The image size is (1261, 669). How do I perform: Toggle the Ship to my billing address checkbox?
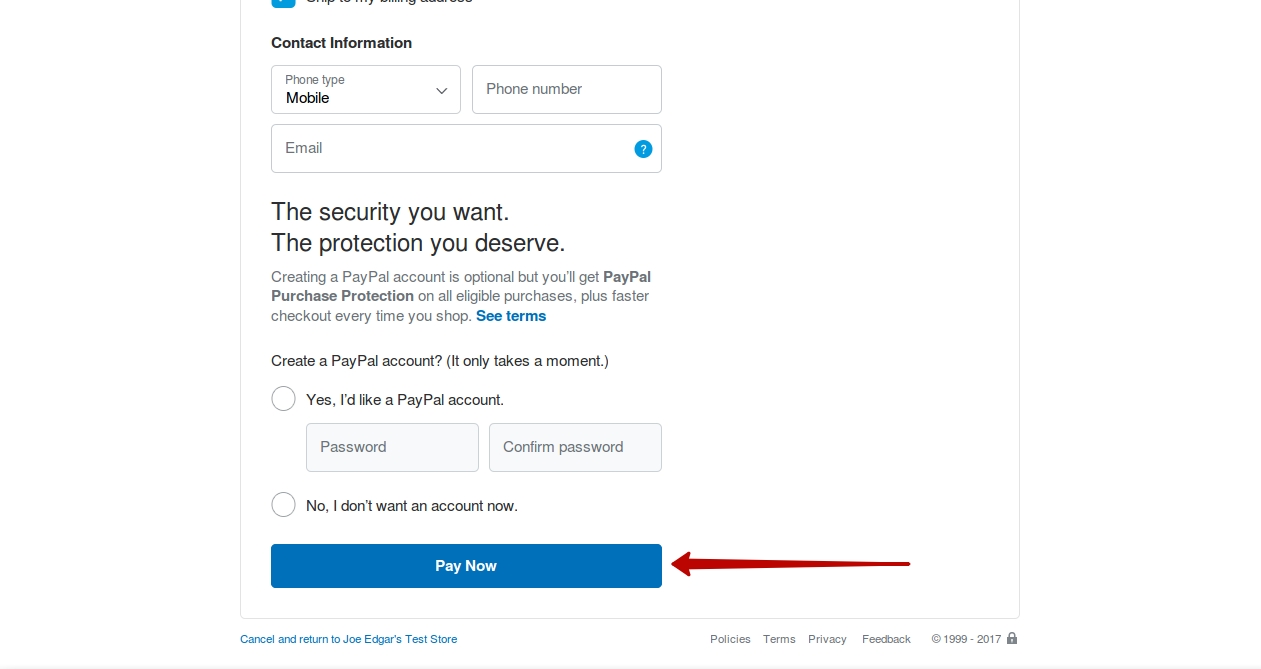[x=283, y=2]
